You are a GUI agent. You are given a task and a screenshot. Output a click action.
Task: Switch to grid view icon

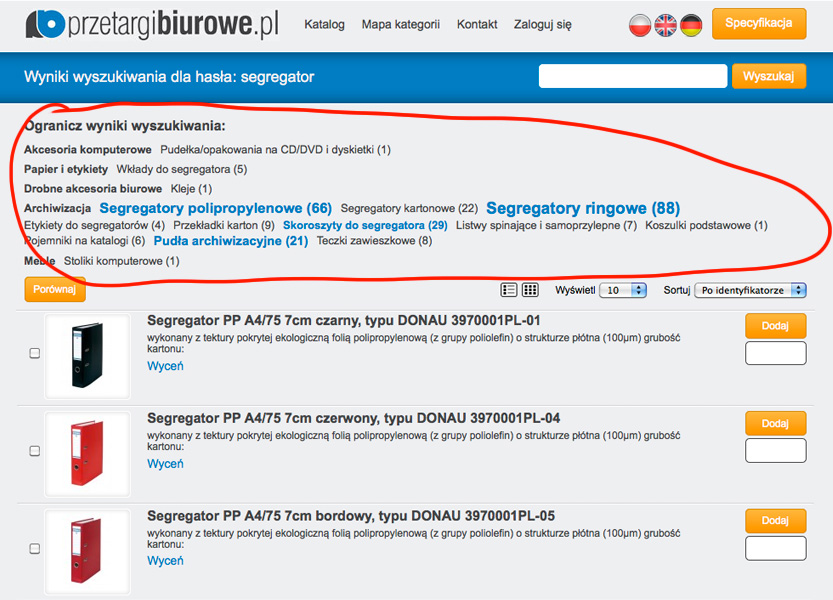click(x=530, y=290)
